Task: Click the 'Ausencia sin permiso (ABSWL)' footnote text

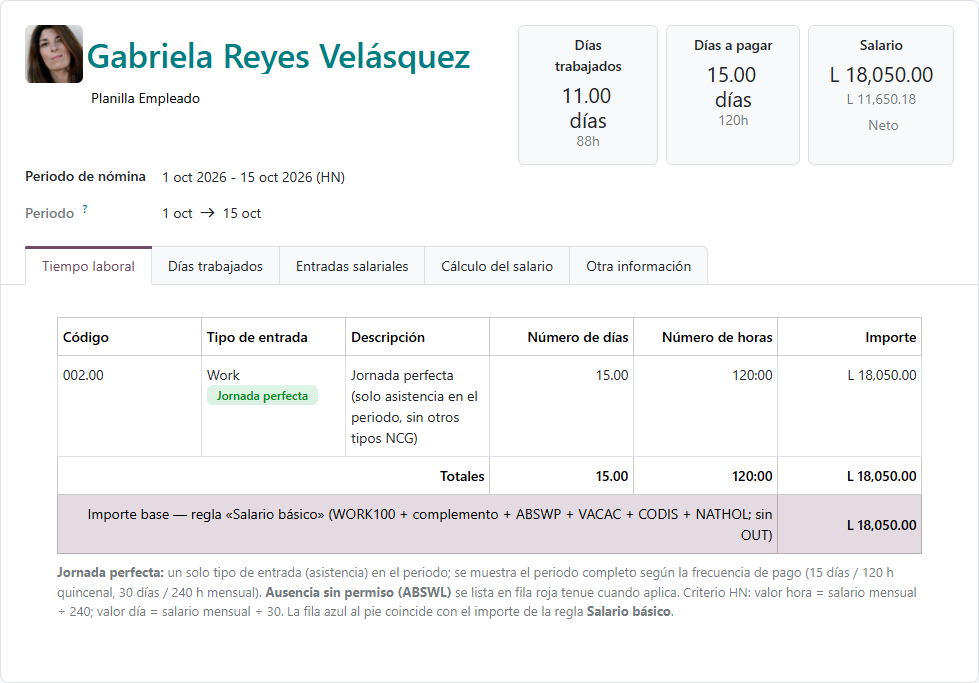Action: pos(358,592)
